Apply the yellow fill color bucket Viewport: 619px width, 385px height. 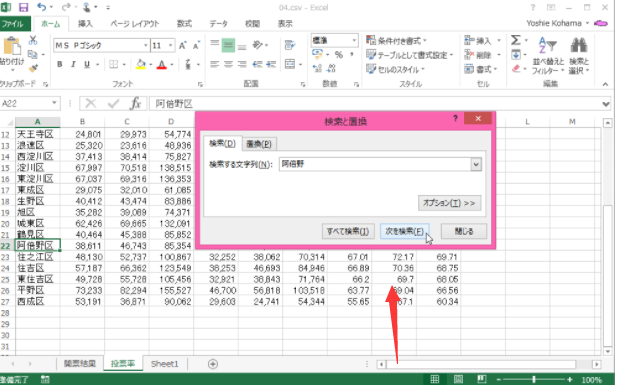coord(141,64)
